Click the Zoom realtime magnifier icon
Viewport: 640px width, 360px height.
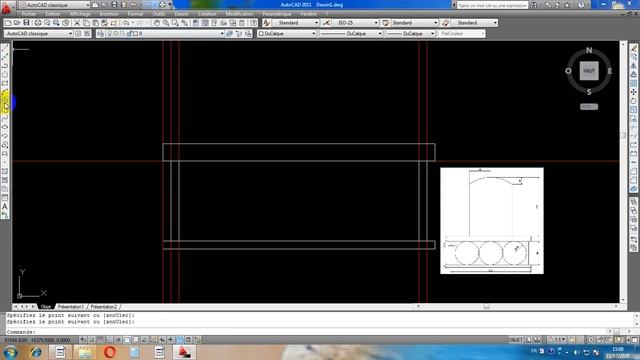point(166,23)
